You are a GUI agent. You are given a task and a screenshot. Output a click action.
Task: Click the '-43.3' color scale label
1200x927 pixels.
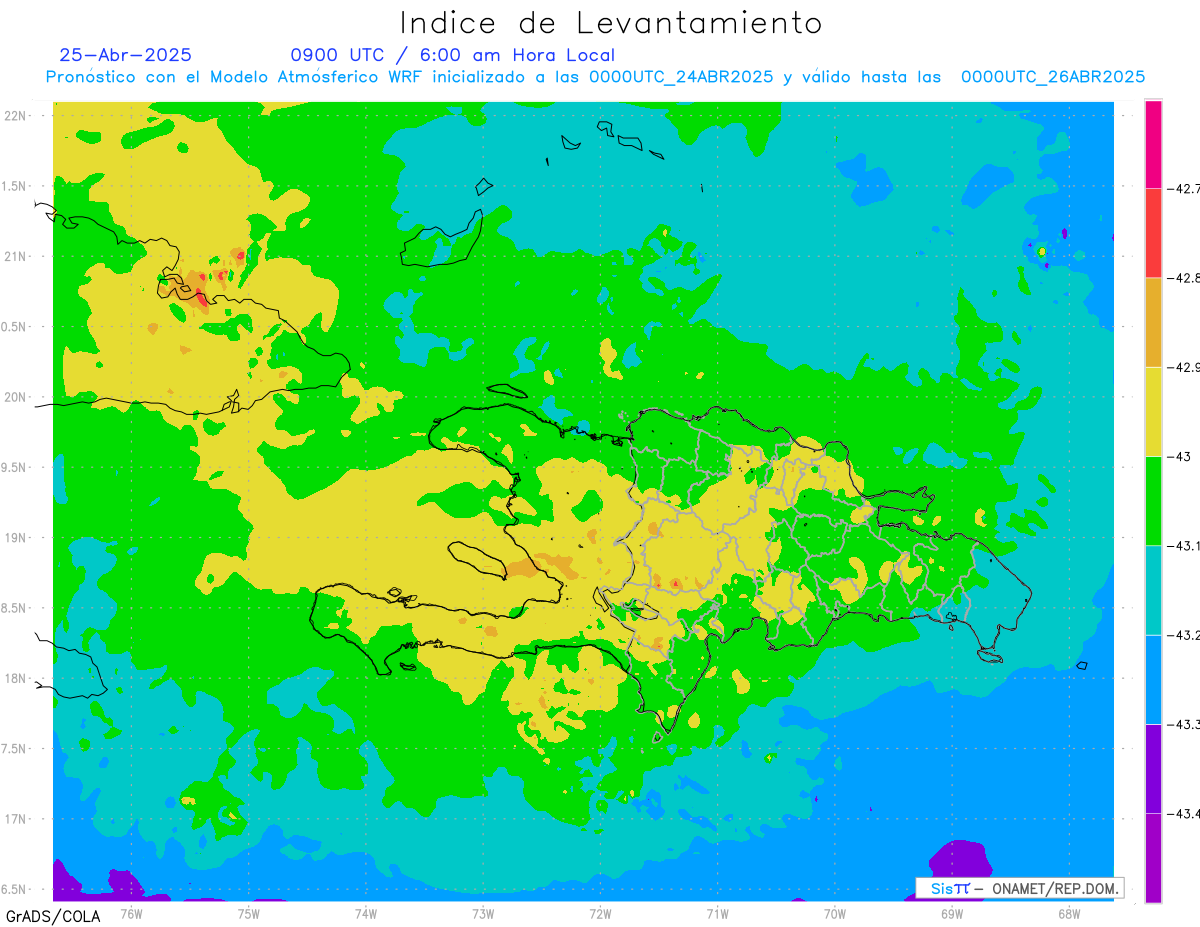[1182, 724]
